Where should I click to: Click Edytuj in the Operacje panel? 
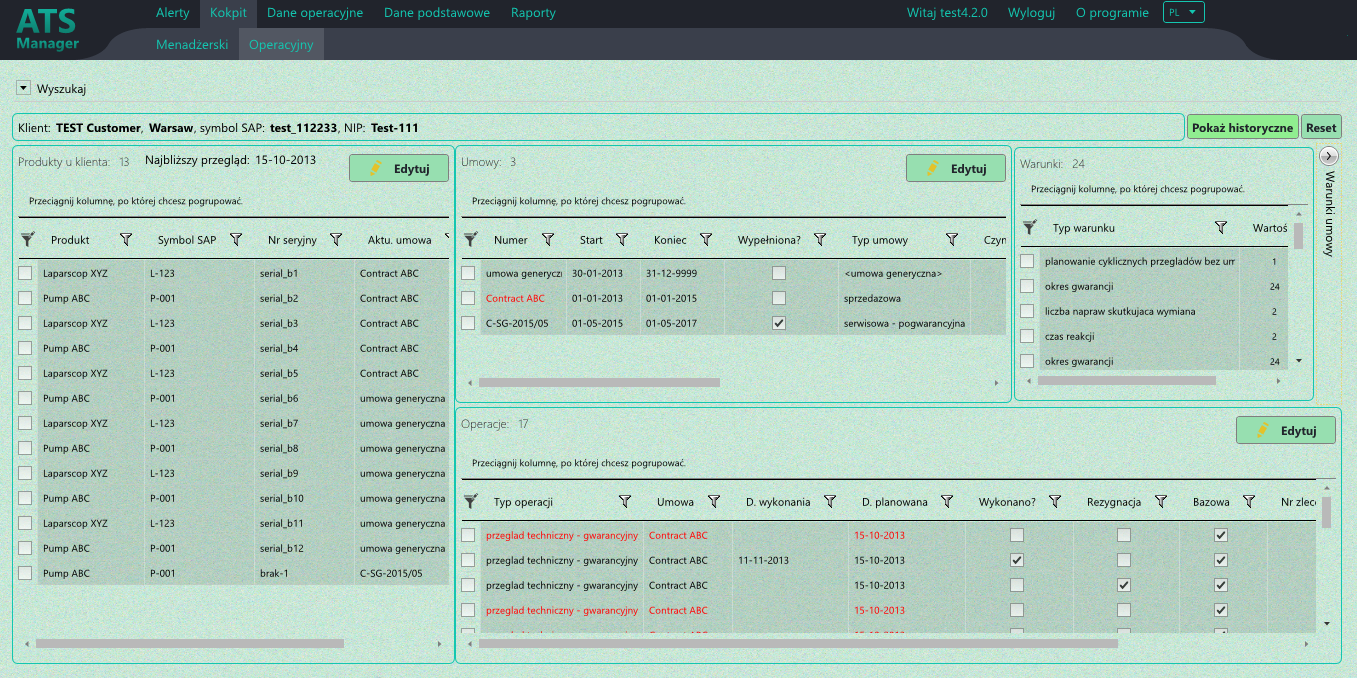click(1286, 430)
